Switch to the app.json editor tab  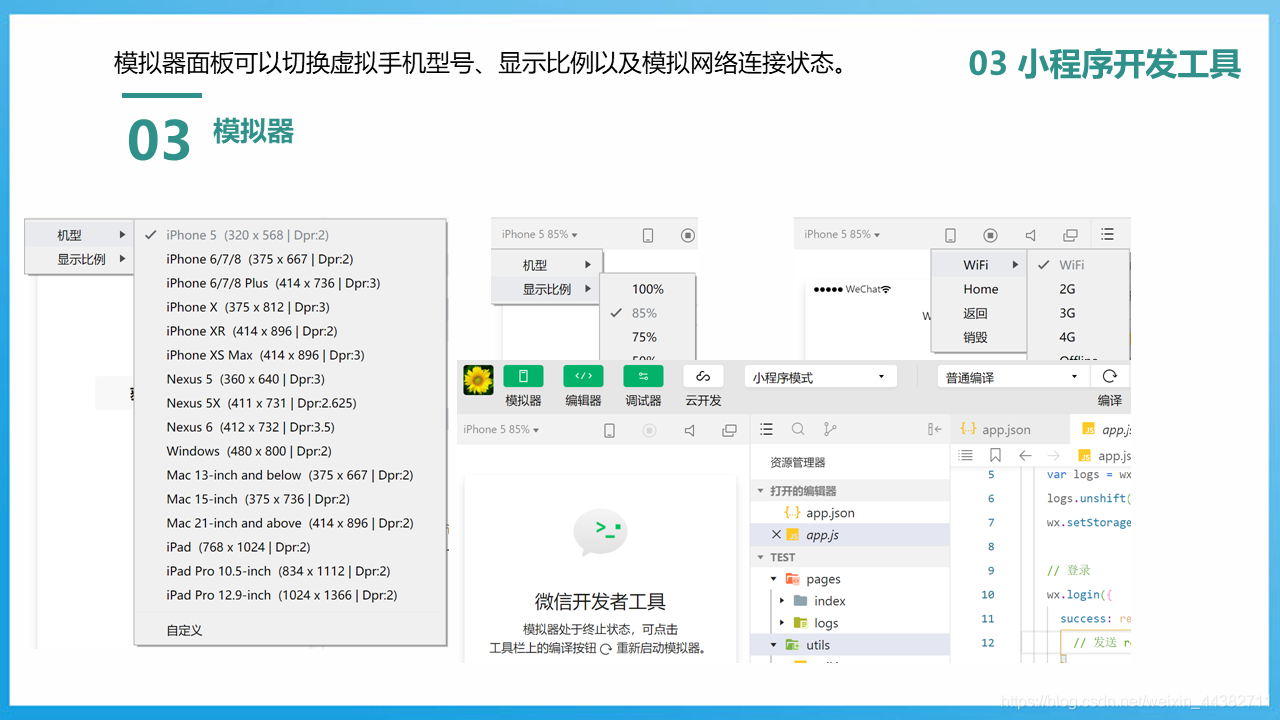coord(1009,429)
